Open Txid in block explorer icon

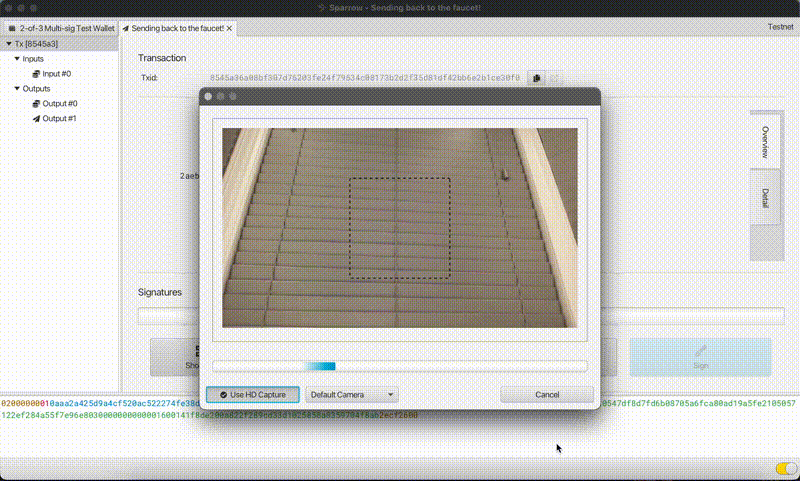click(x=555, y=78)
